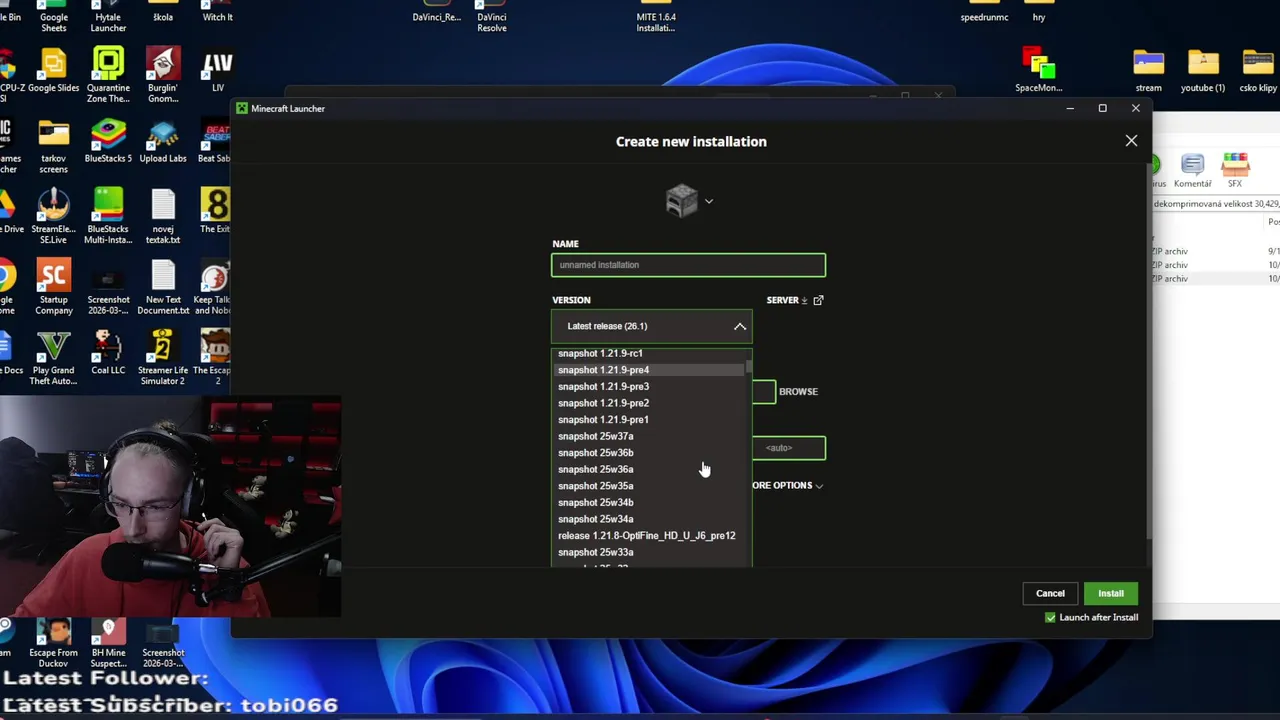Click the version list scrollbar thumb
Screen dimensions: 1280x720
tap(748, 368)
